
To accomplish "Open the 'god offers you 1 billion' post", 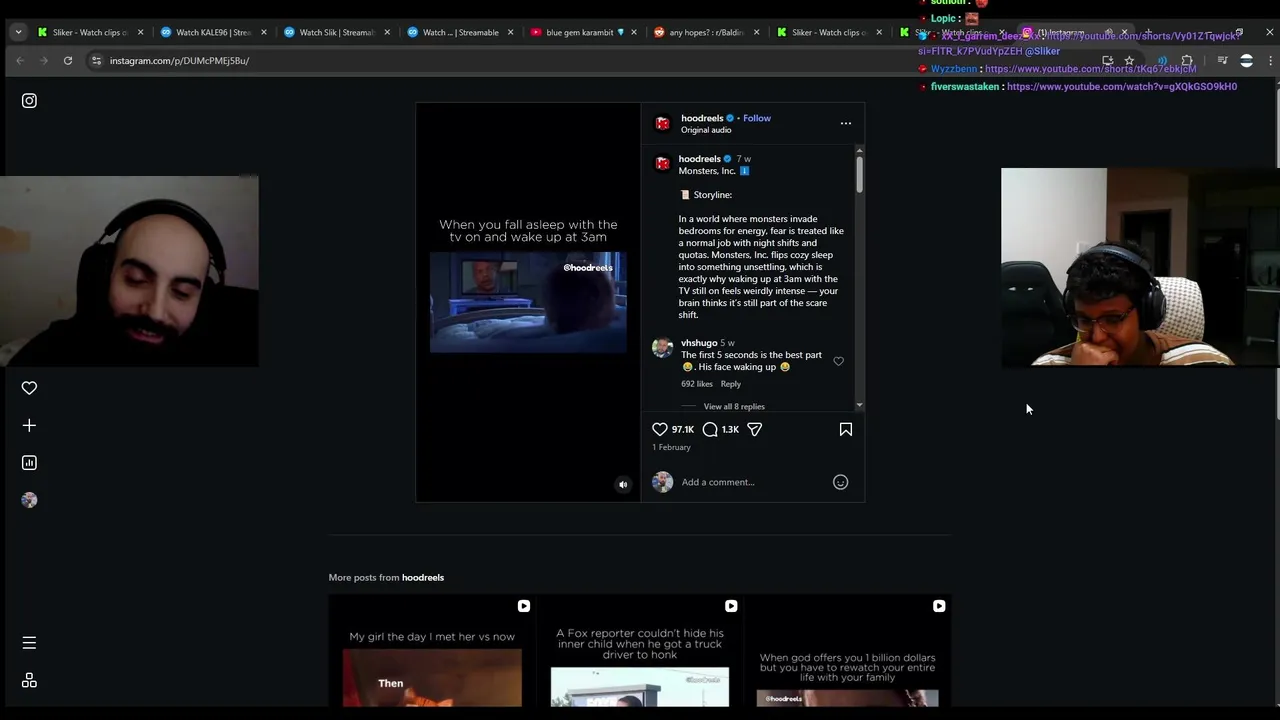I will [847, 651].
